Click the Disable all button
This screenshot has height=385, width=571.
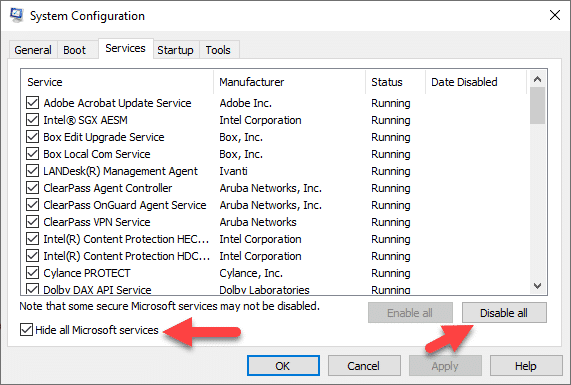pos(504,313)
